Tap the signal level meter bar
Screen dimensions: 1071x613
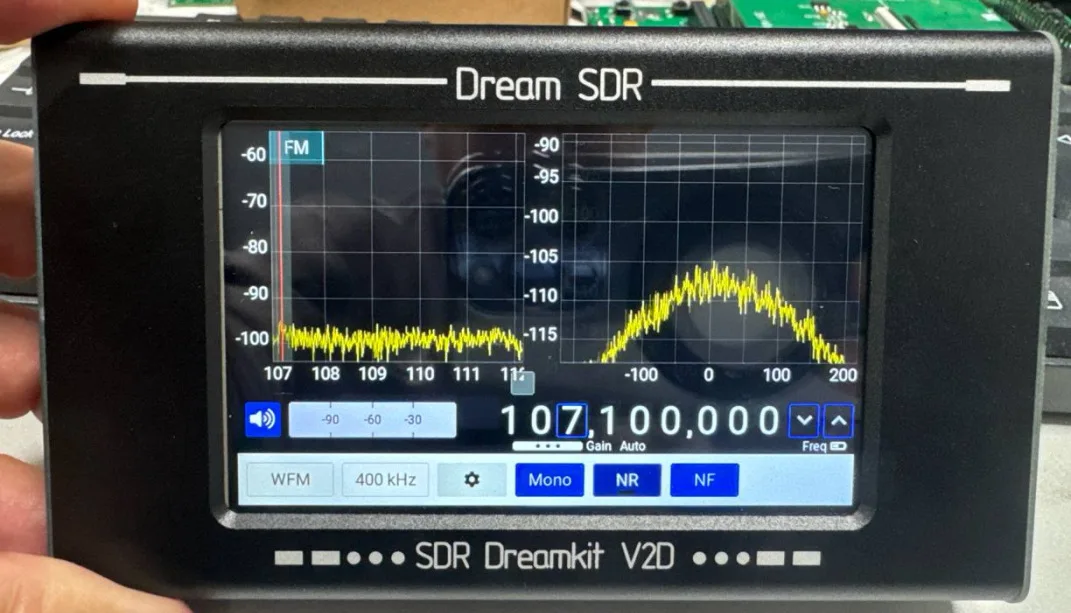point(372,420)
